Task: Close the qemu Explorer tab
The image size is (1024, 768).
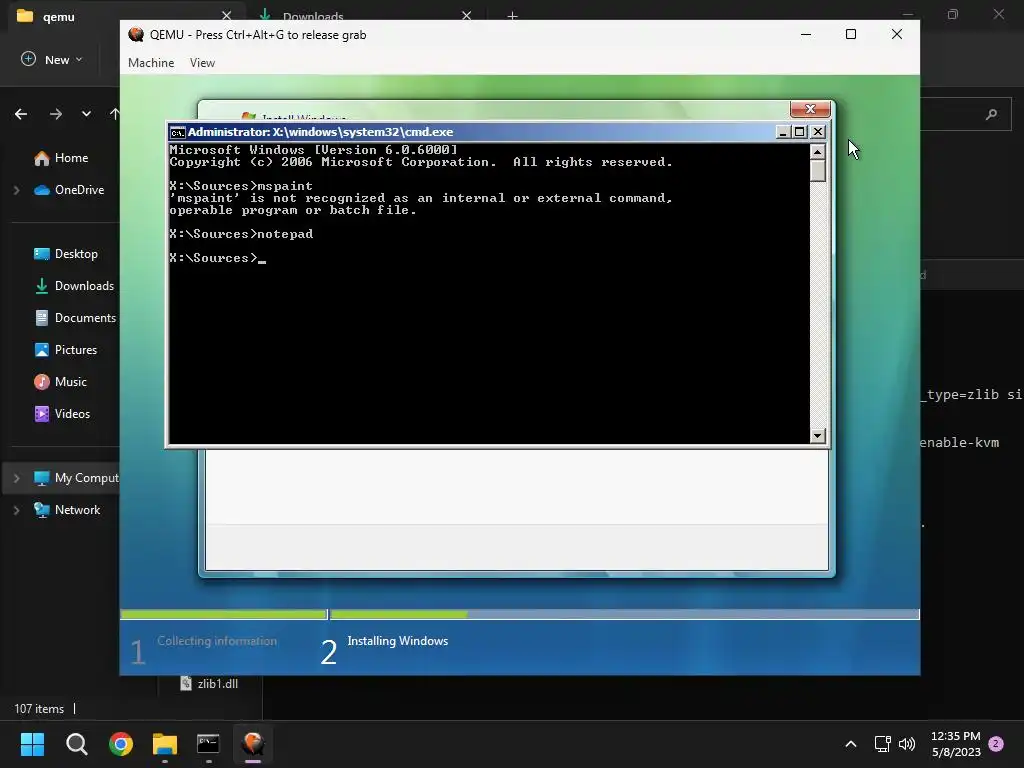Action: coord(226,16)
